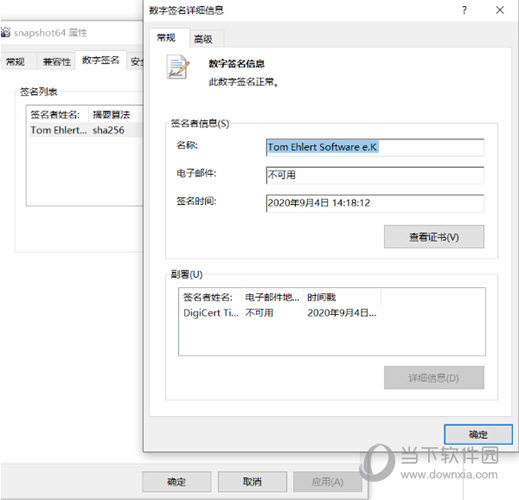Click the 数字签名信息 heading text
The height and width of the screenshot is (500, 519).
coord(237,63)
